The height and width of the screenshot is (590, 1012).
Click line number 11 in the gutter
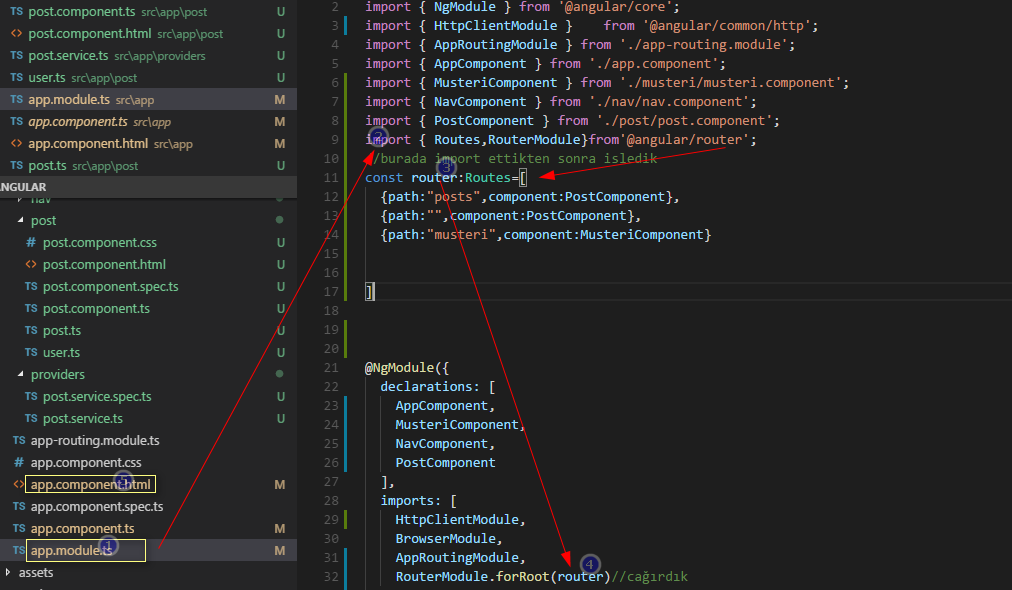point(331,178)
